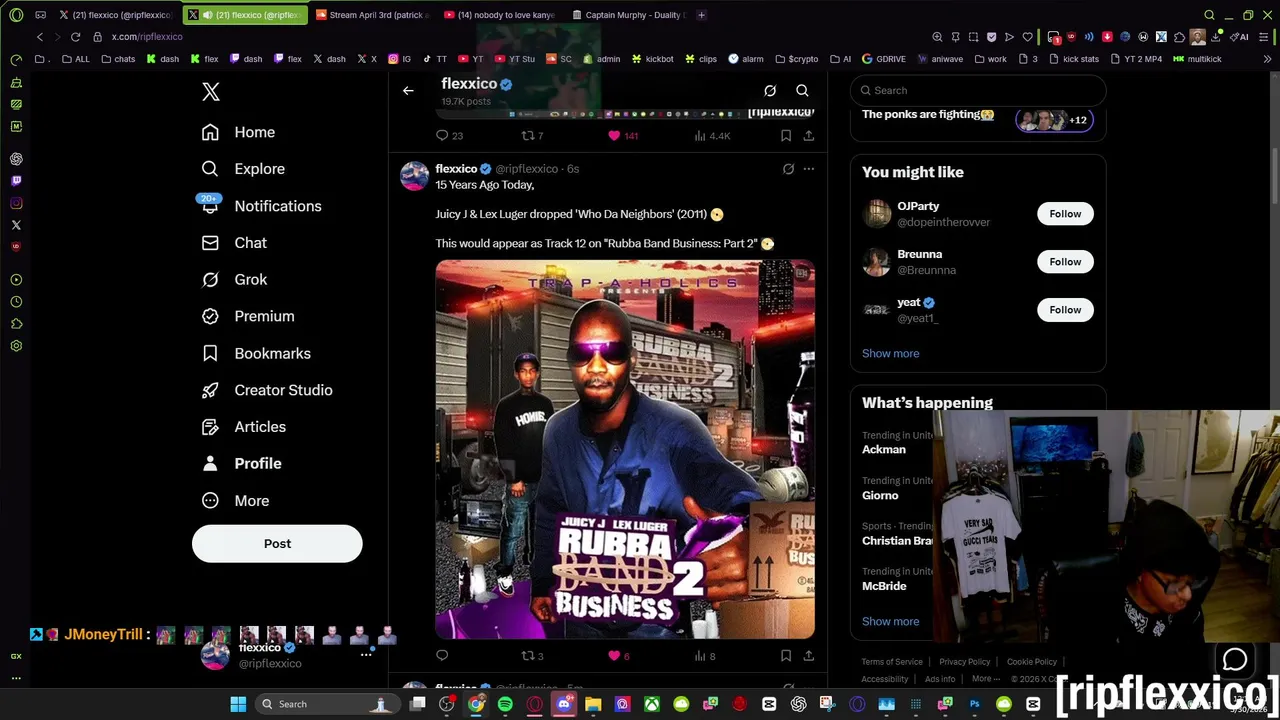Open Windows Start menu
Image resolution: width=1280 pixels, height=720 pixels.
[x=238, y=705]
